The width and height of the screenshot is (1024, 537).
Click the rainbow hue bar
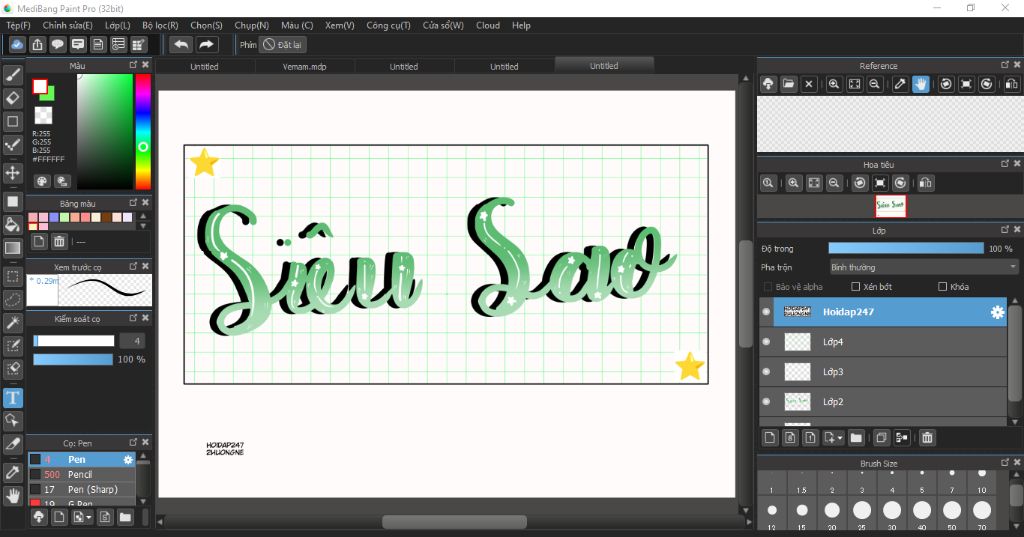(143, 132)
